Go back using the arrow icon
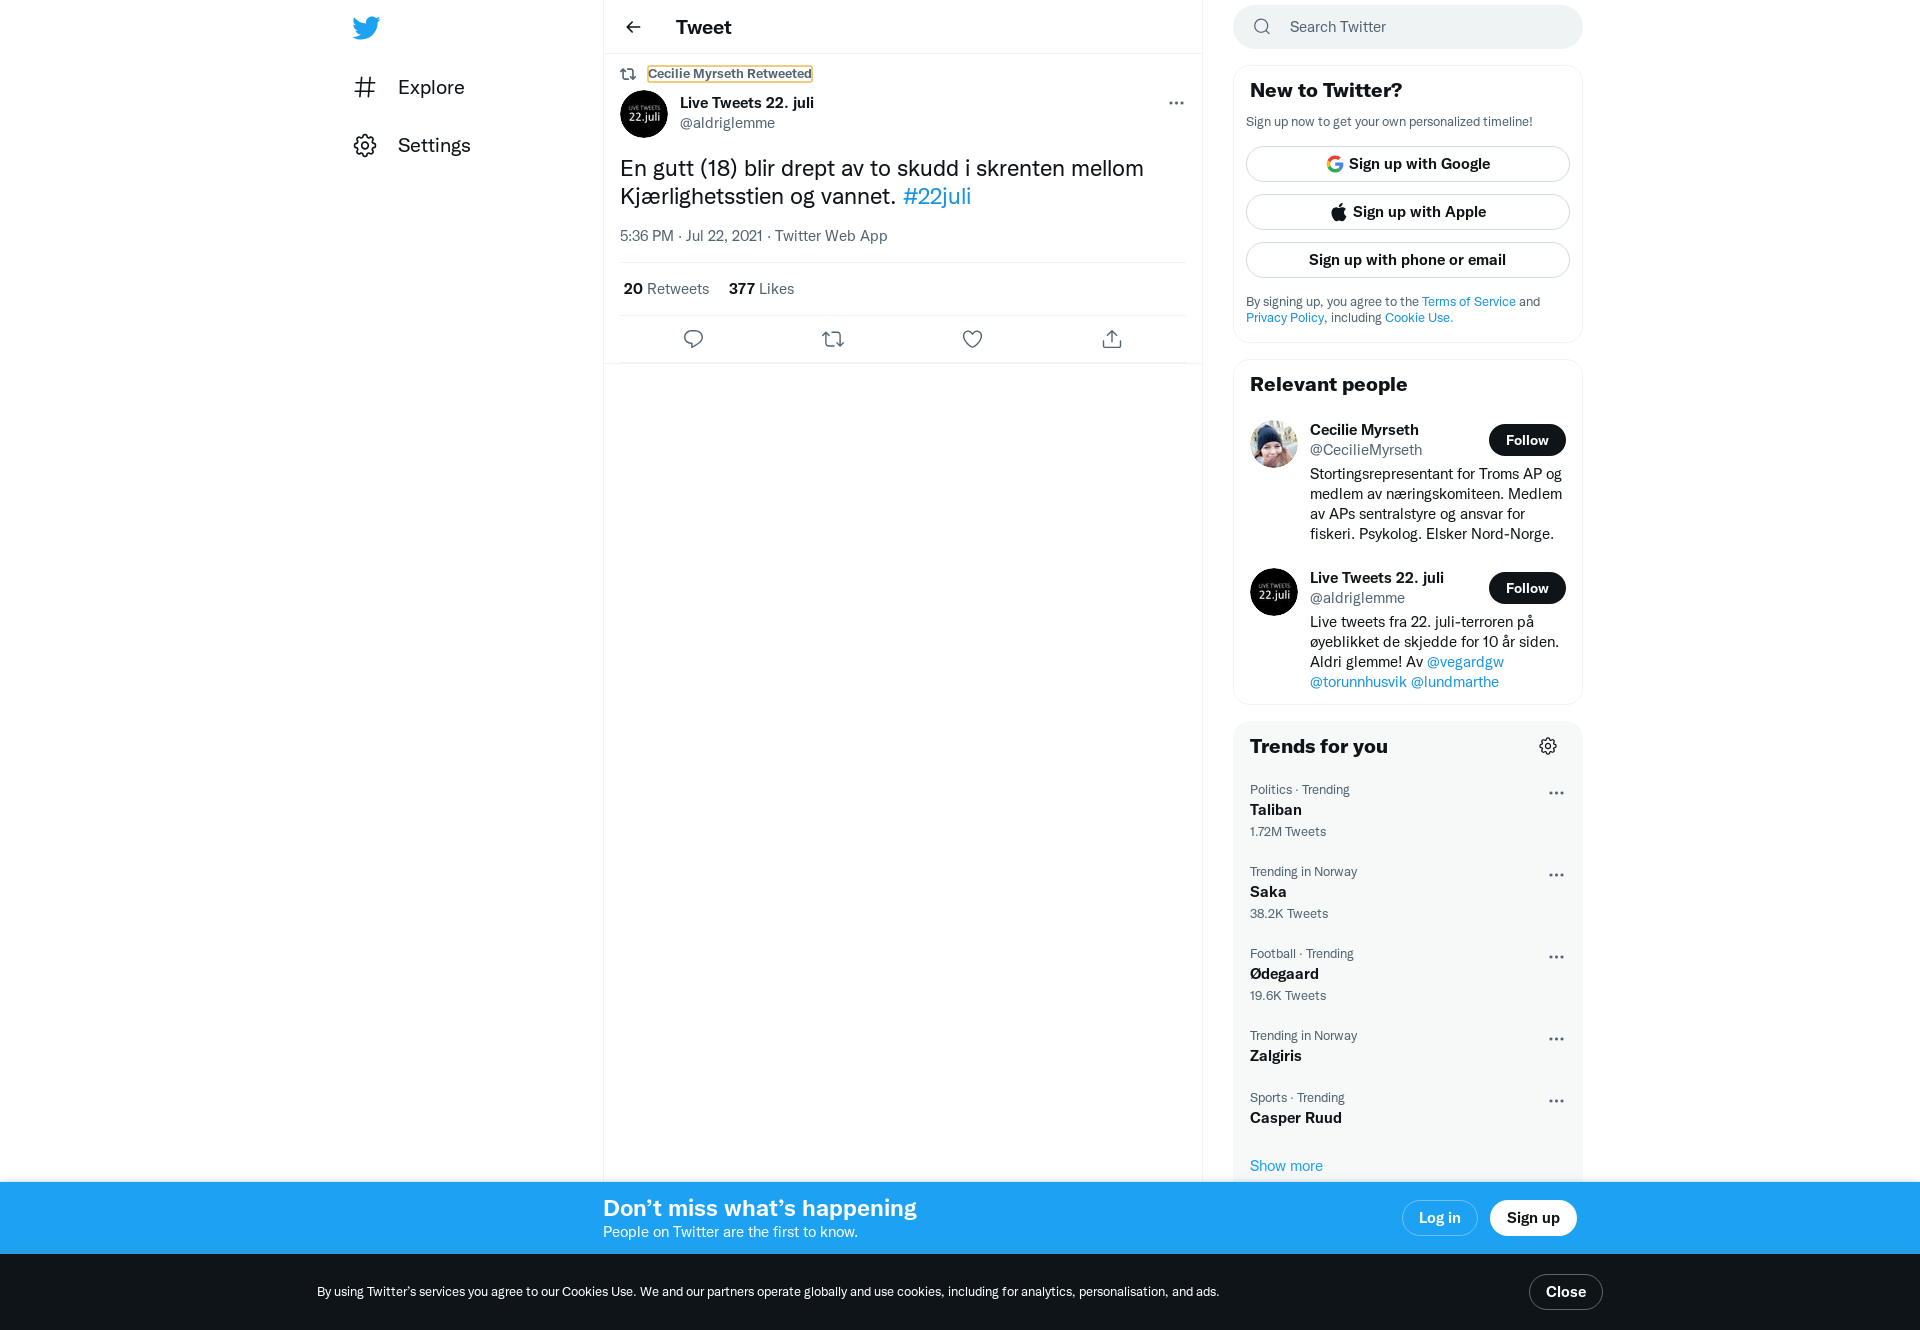The image size is (1920, 1330). coord(633,27)
